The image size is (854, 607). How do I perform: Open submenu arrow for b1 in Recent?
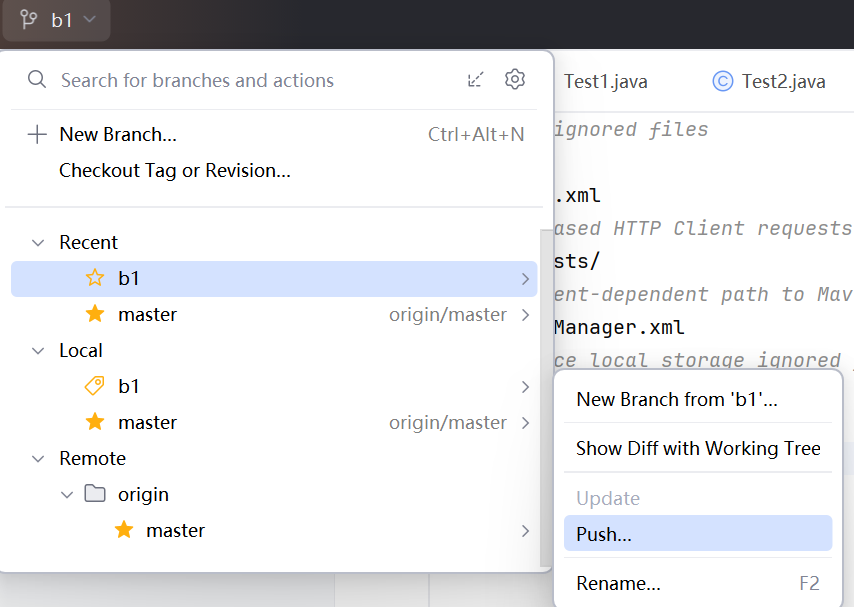pyautogui.click(x=525, y=279)
